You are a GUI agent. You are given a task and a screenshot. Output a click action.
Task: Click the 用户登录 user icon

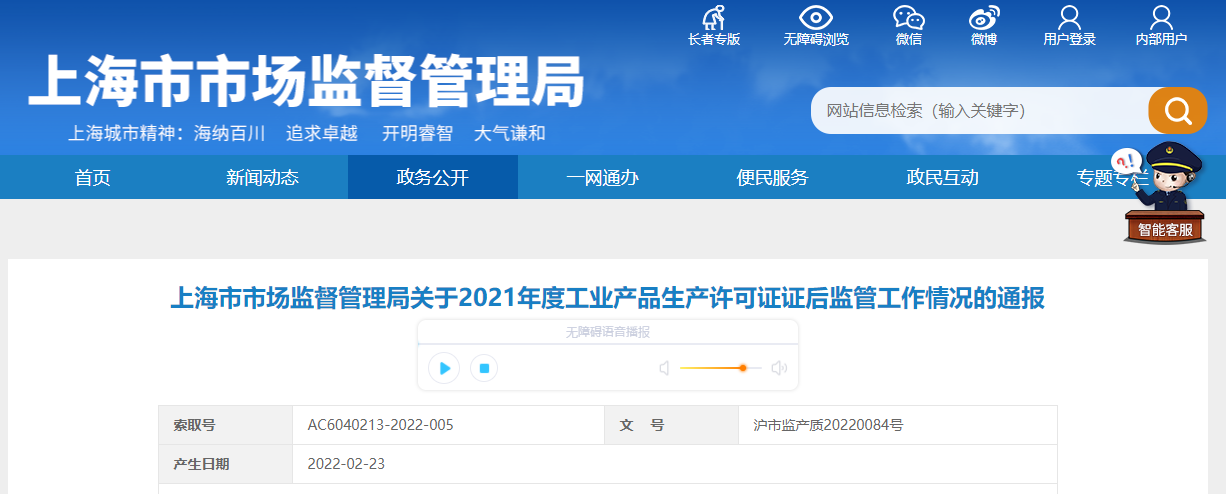[x=1069, y=17]
